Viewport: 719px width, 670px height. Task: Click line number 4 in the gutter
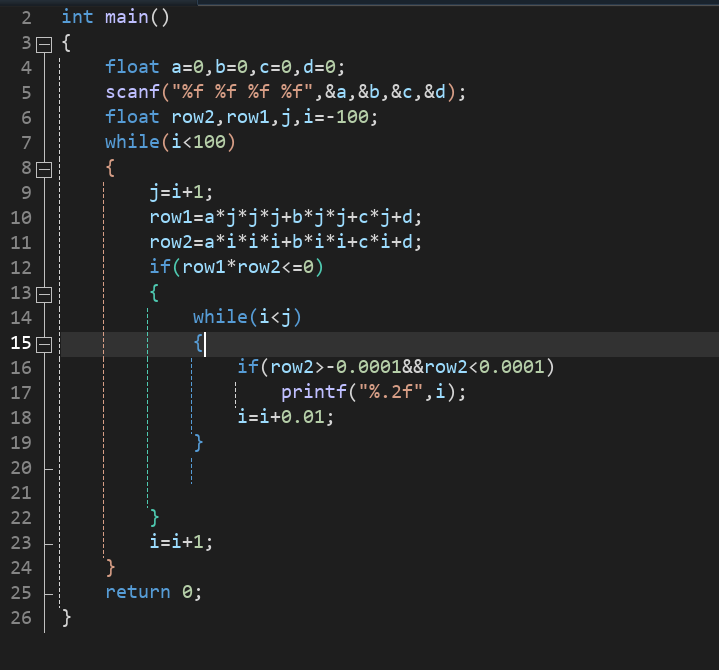[26, 68]
